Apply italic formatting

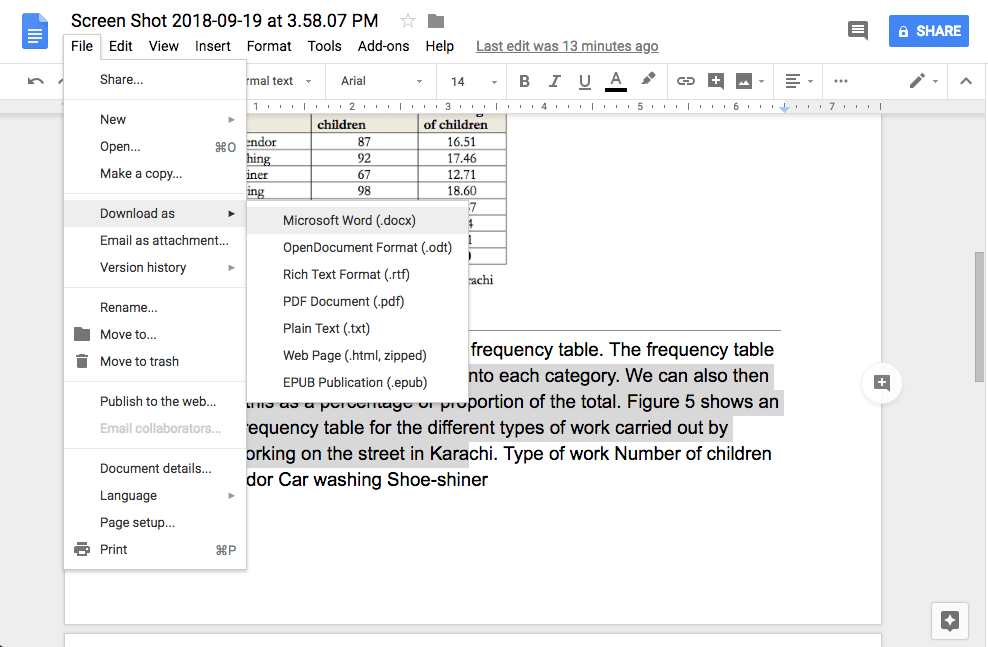point(554,81)
